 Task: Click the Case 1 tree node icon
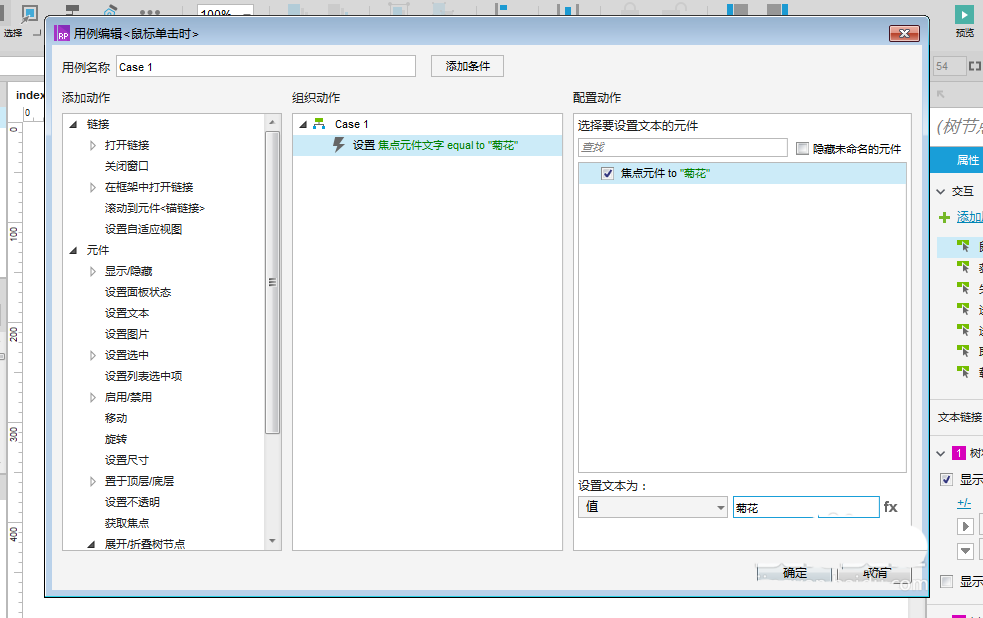[x=319, y=123]
